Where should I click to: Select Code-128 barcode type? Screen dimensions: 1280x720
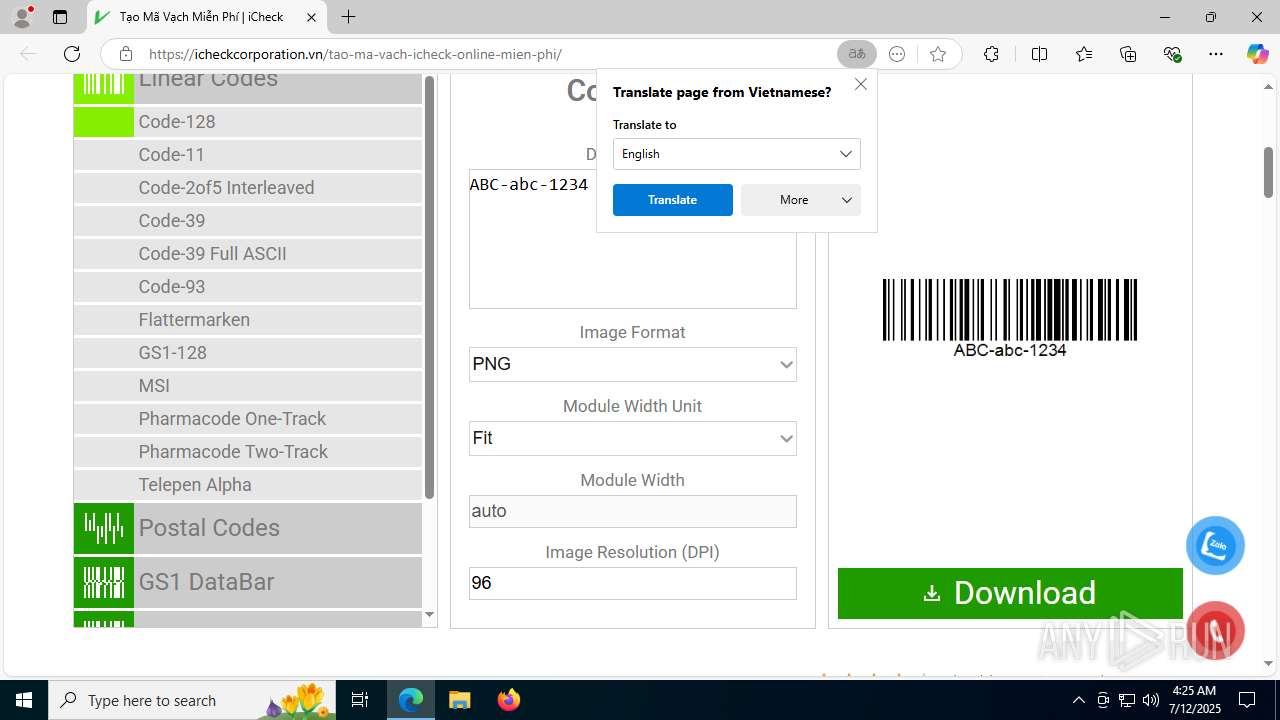click(248, 122)
